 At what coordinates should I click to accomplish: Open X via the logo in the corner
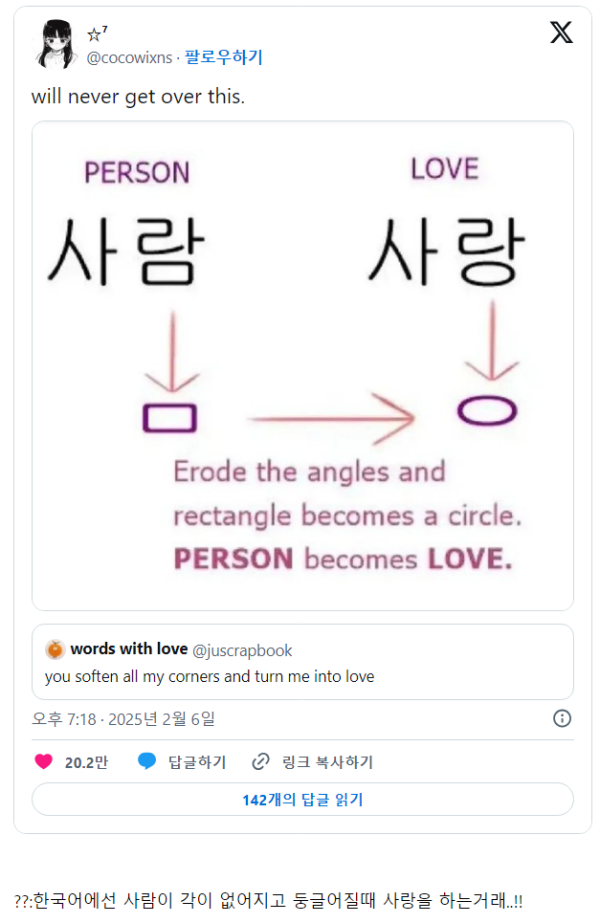[x=560, y=33]
